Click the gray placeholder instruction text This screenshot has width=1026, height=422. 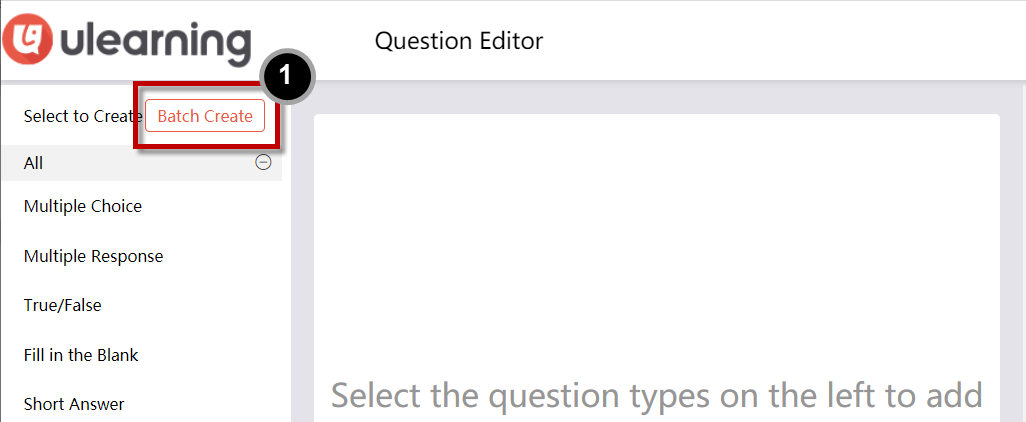pyautogui.click(x=657, y=395)
